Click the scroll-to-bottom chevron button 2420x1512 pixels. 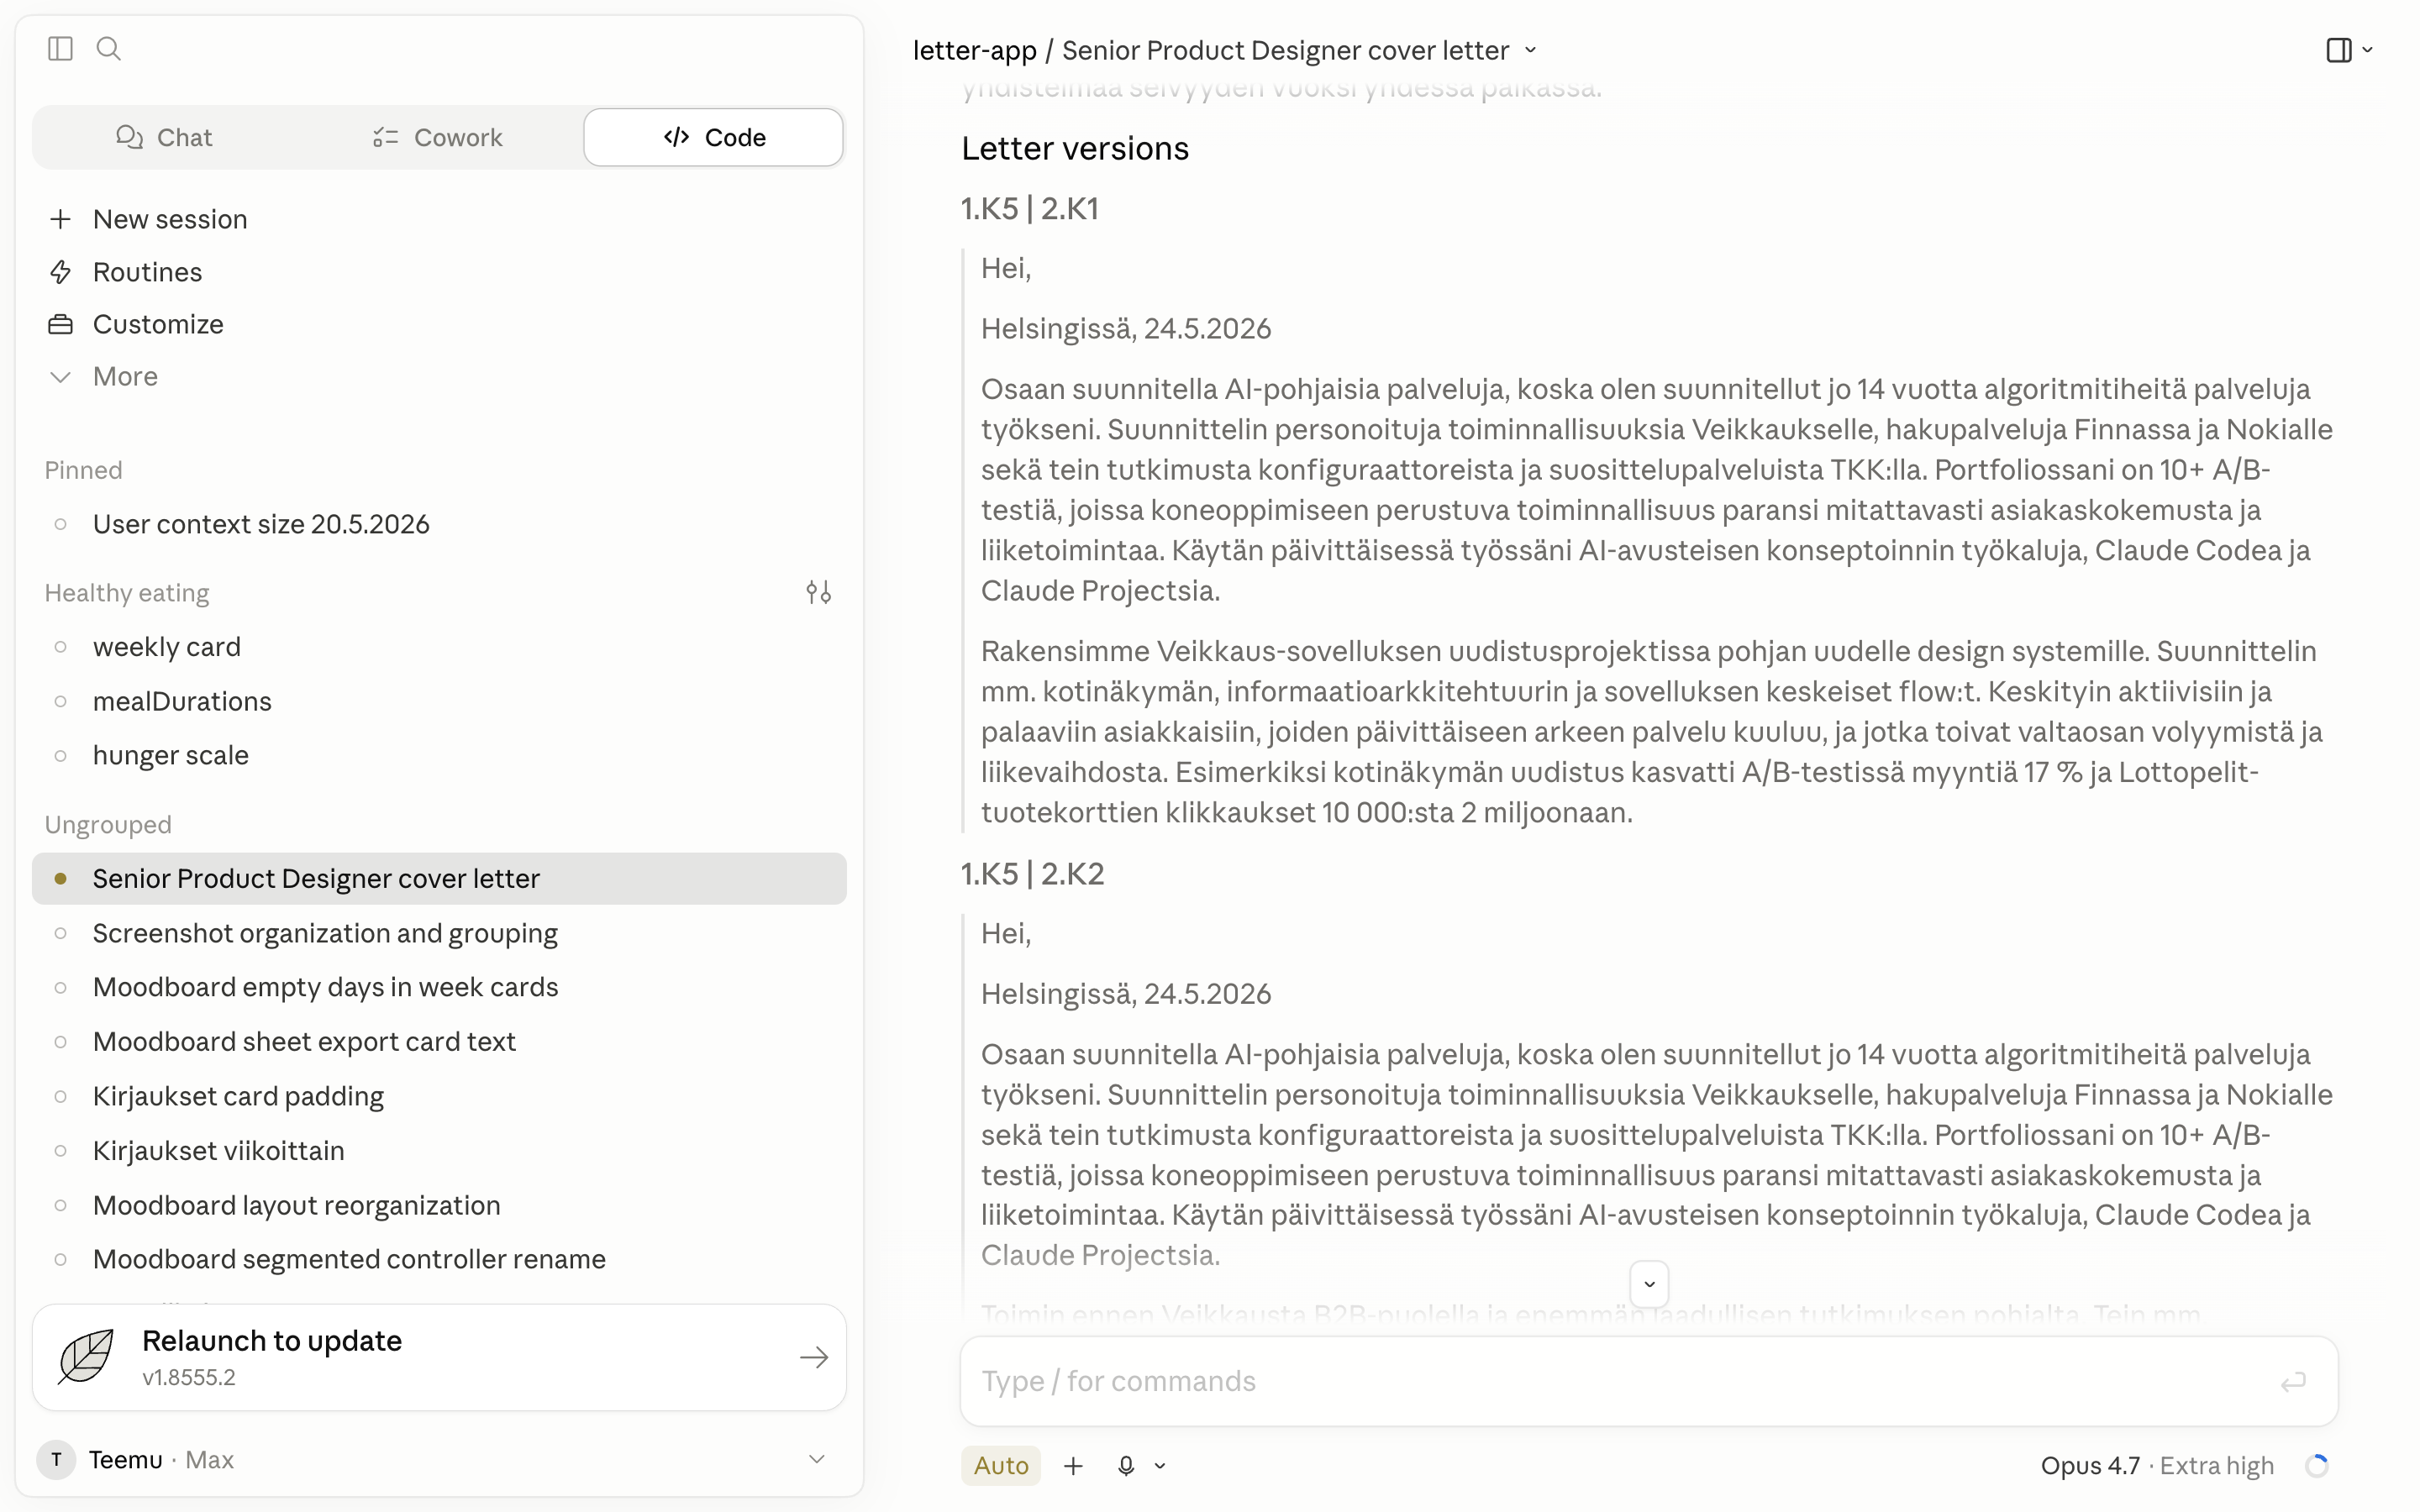(x=1649, y=1284)
